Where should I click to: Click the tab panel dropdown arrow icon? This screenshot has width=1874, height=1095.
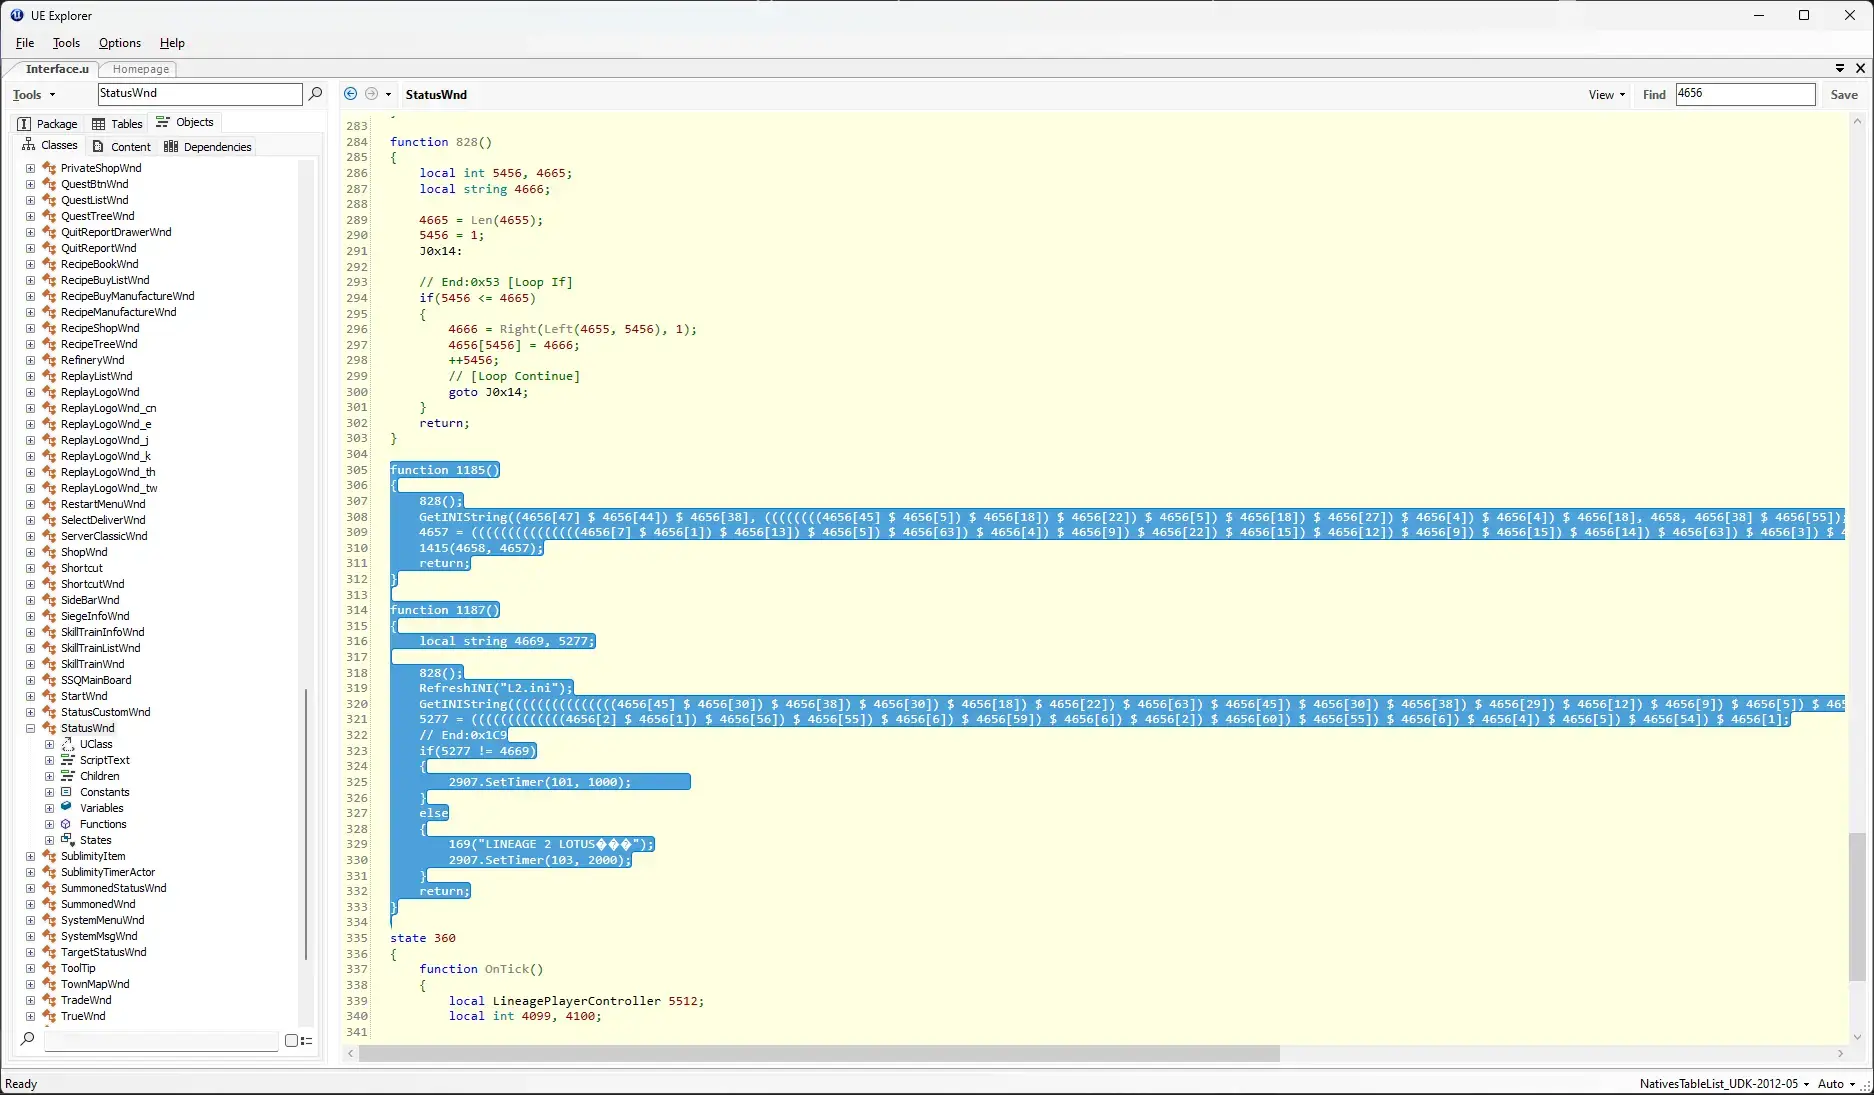[x=1840, y=68]
